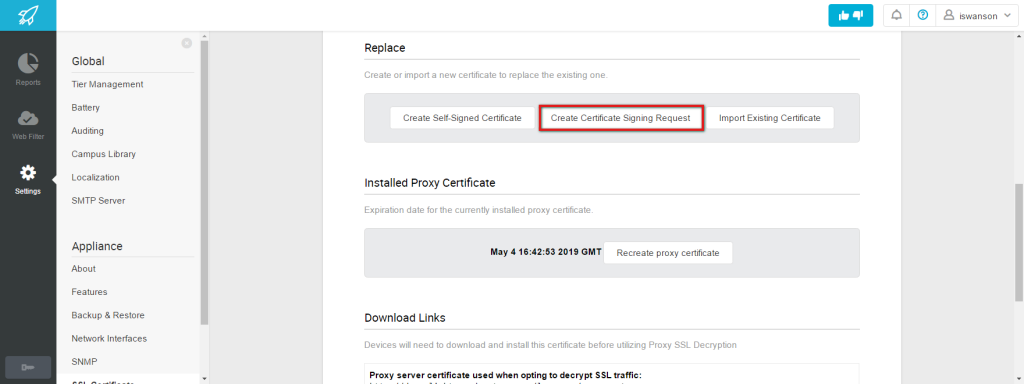Select Localization menu item
1024x384 pixels.
95,177
